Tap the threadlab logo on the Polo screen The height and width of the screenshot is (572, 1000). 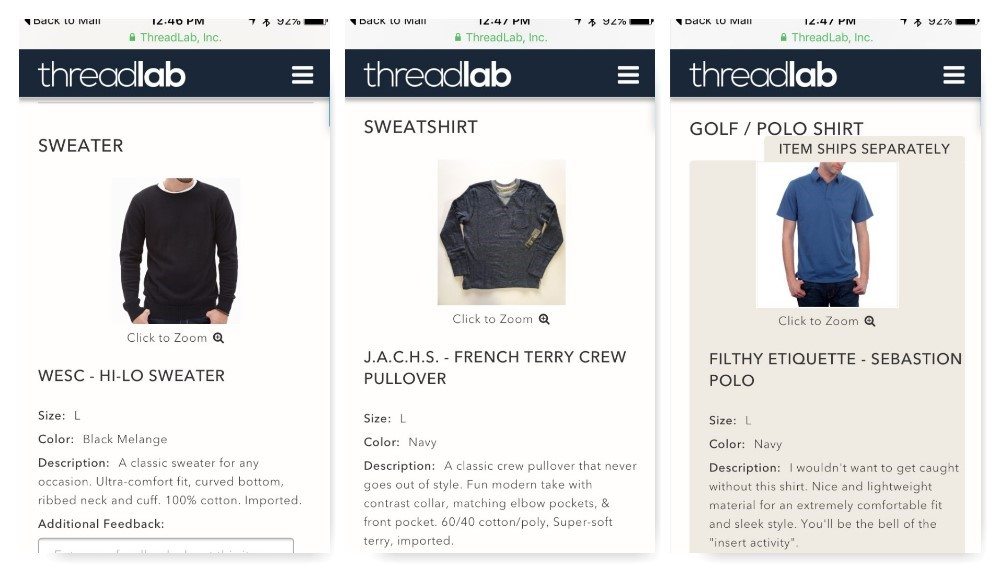pos(763,75)
